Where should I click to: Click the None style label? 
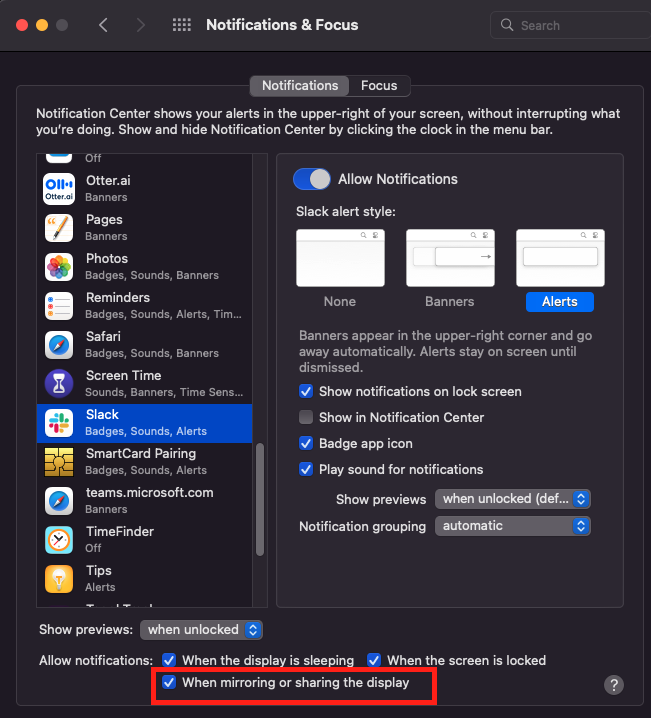[340, 301]
